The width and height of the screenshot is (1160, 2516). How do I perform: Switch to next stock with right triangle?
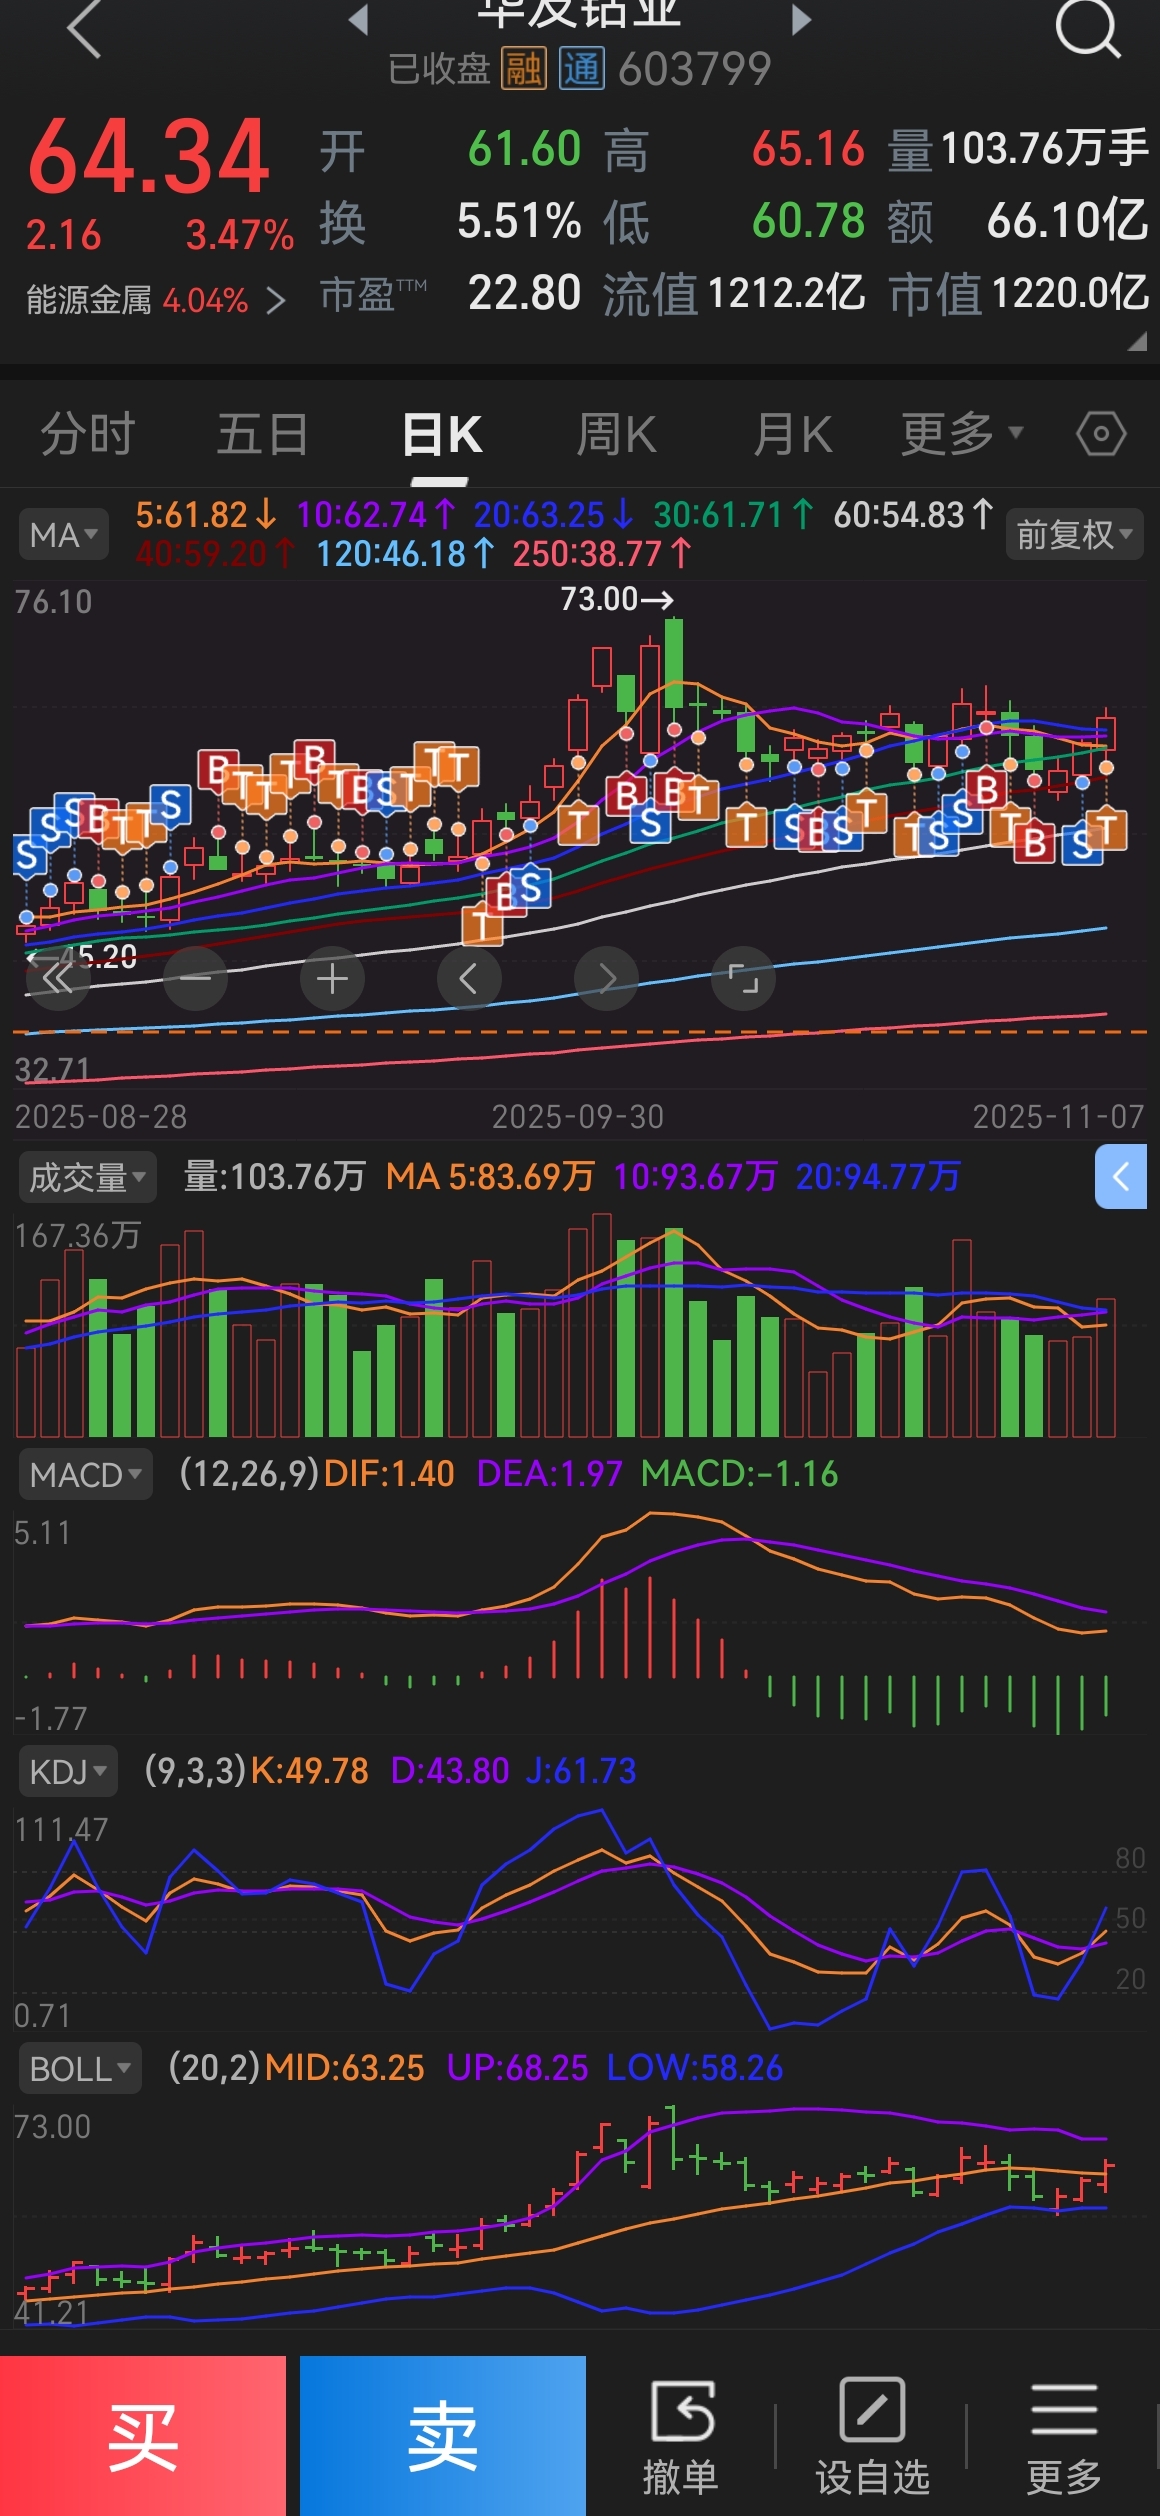(801, 19)
